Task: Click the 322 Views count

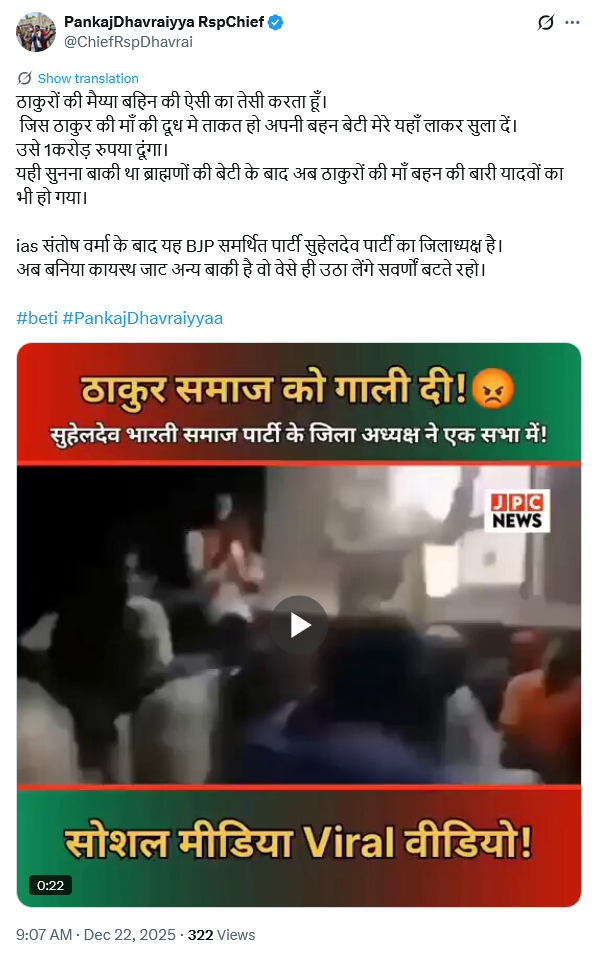Action: [221, 934]
